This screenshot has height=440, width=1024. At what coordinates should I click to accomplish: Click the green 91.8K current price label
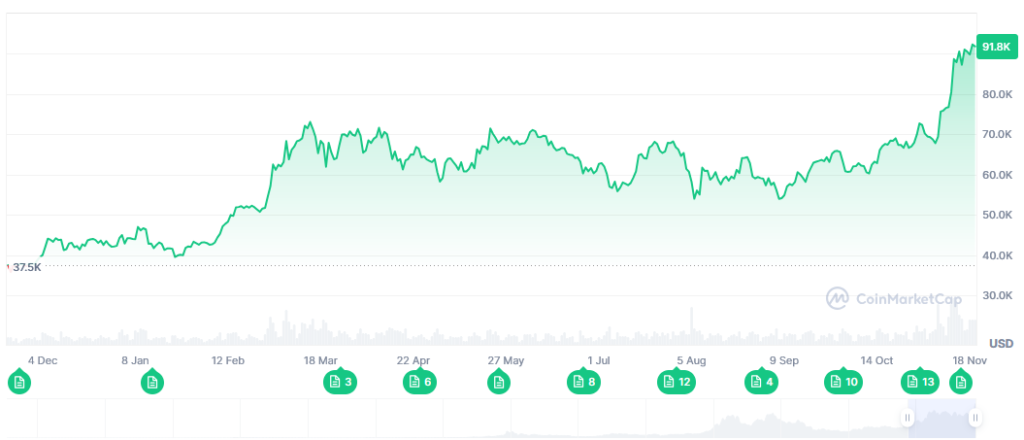pyautogui.click(x=996, y=47)
